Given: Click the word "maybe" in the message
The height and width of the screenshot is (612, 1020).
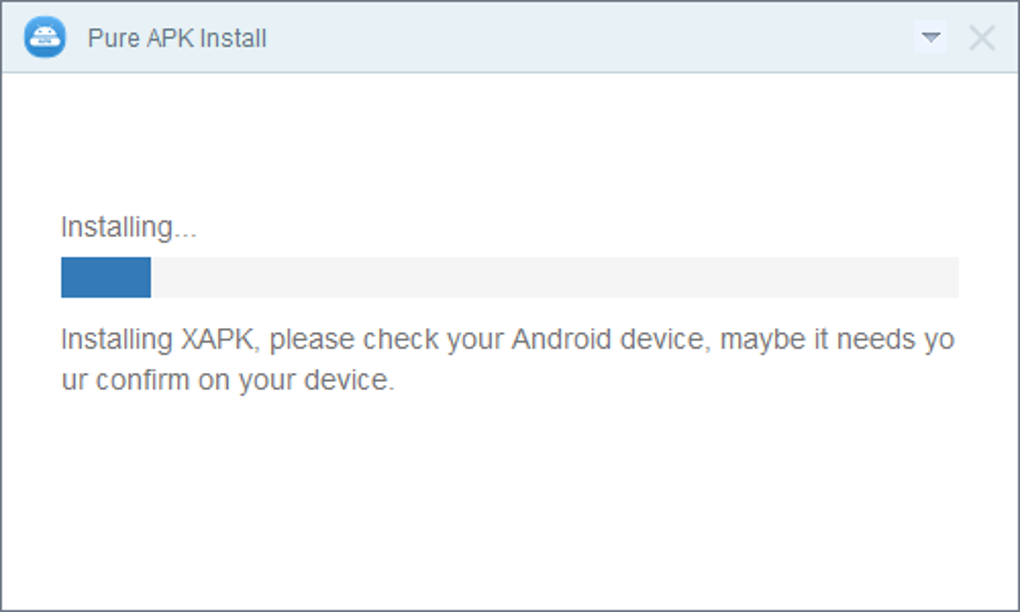Looking at the screenshot, I should 761,340.
